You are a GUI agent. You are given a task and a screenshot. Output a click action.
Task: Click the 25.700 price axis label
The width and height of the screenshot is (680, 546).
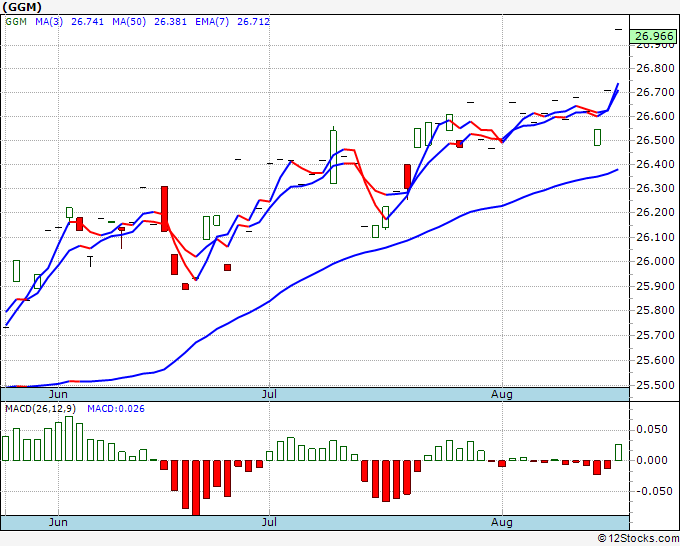(x=655, y=335)
